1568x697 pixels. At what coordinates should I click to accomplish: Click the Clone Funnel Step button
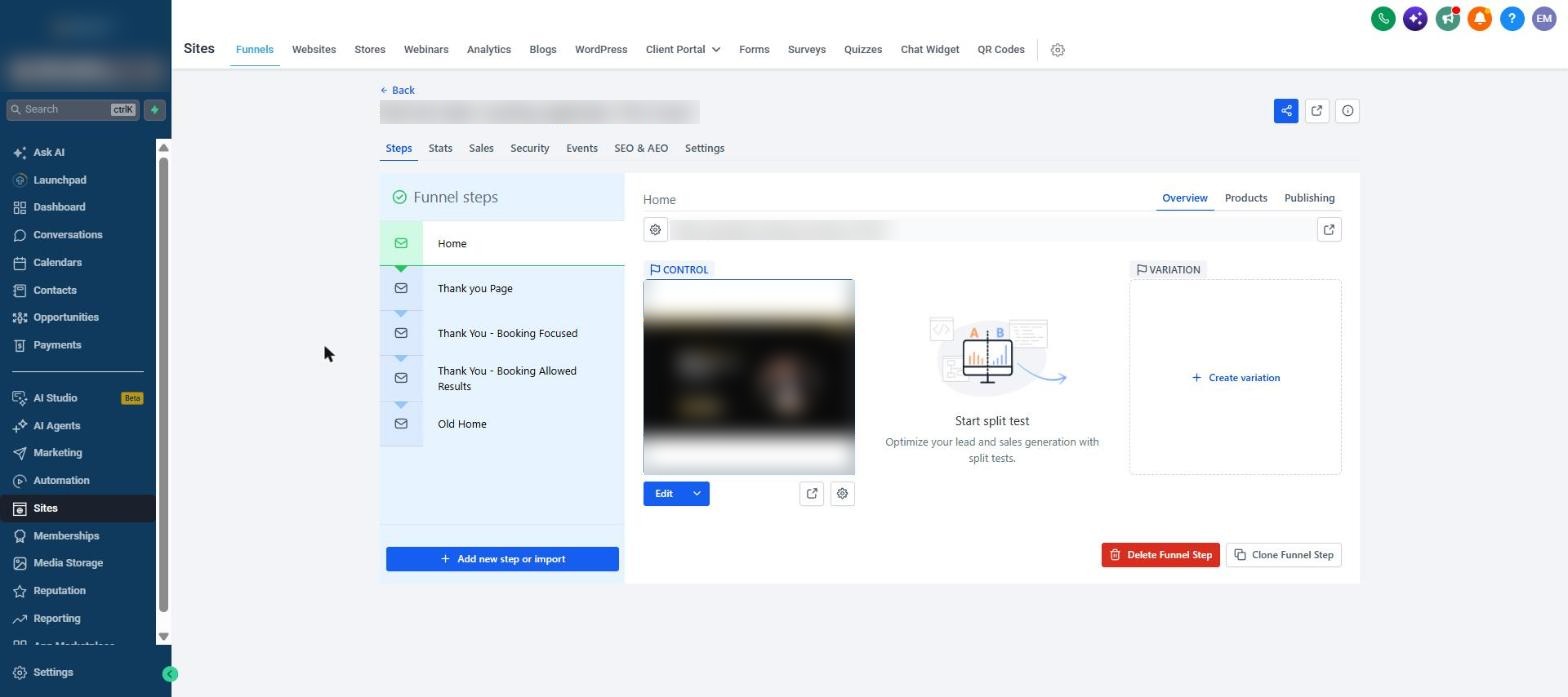1283,555
